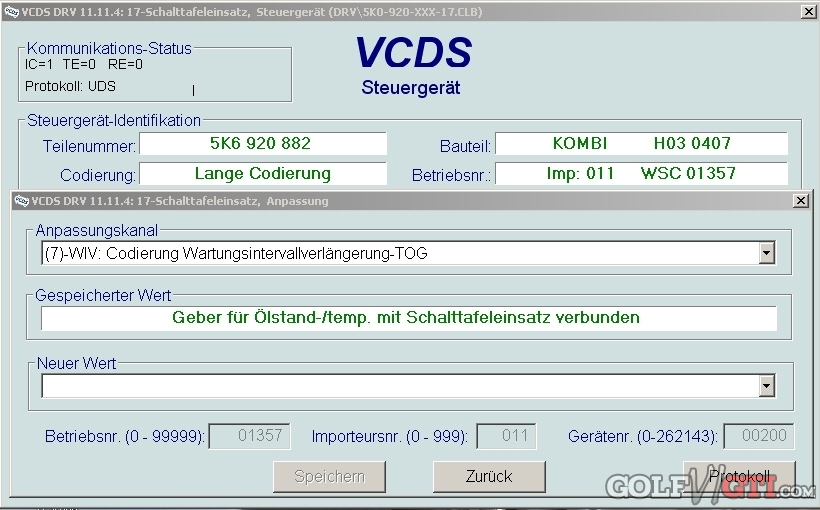This screenshot has width=820, height=510.
Task: Click the Protokoll button
Action: pos(739,477)
